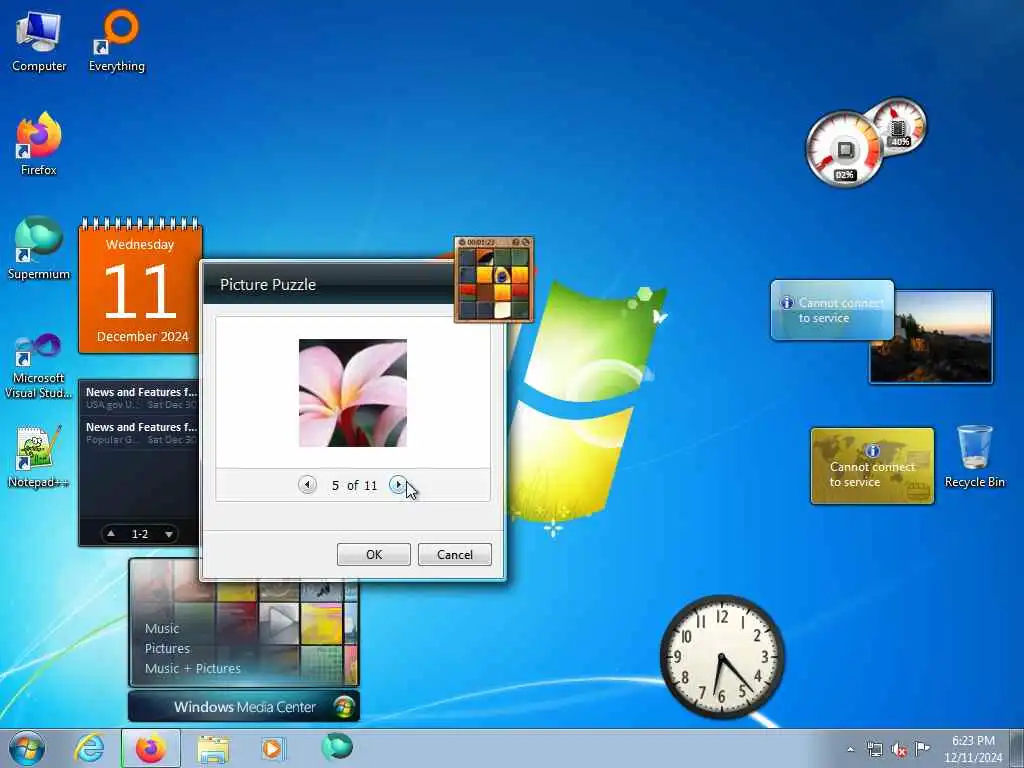
Task: Show hidden system tray icons
Action: click(x=850, y=749)
